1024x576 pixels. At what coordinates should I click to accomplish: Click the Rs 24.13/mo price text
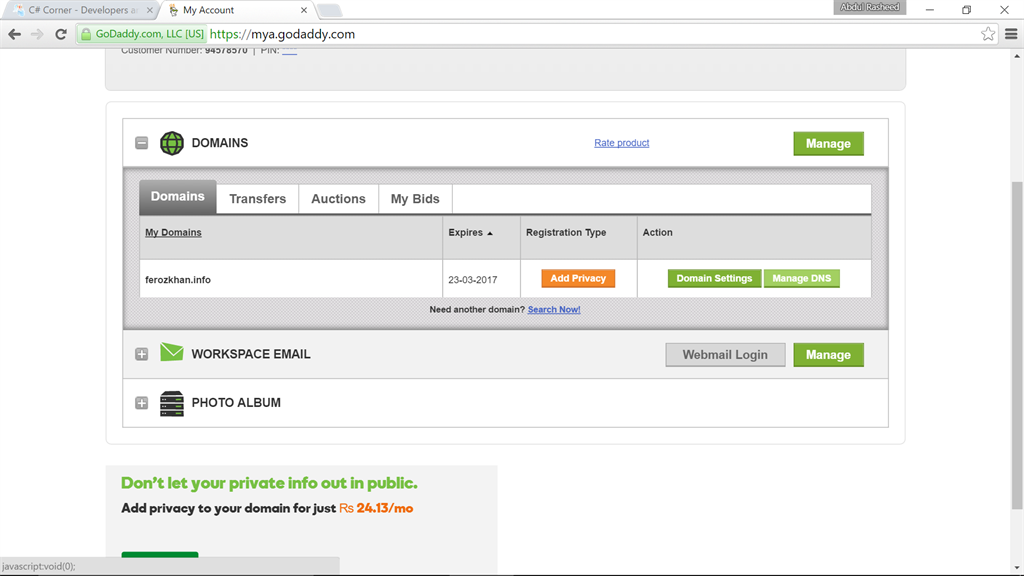tap(376, 508)
